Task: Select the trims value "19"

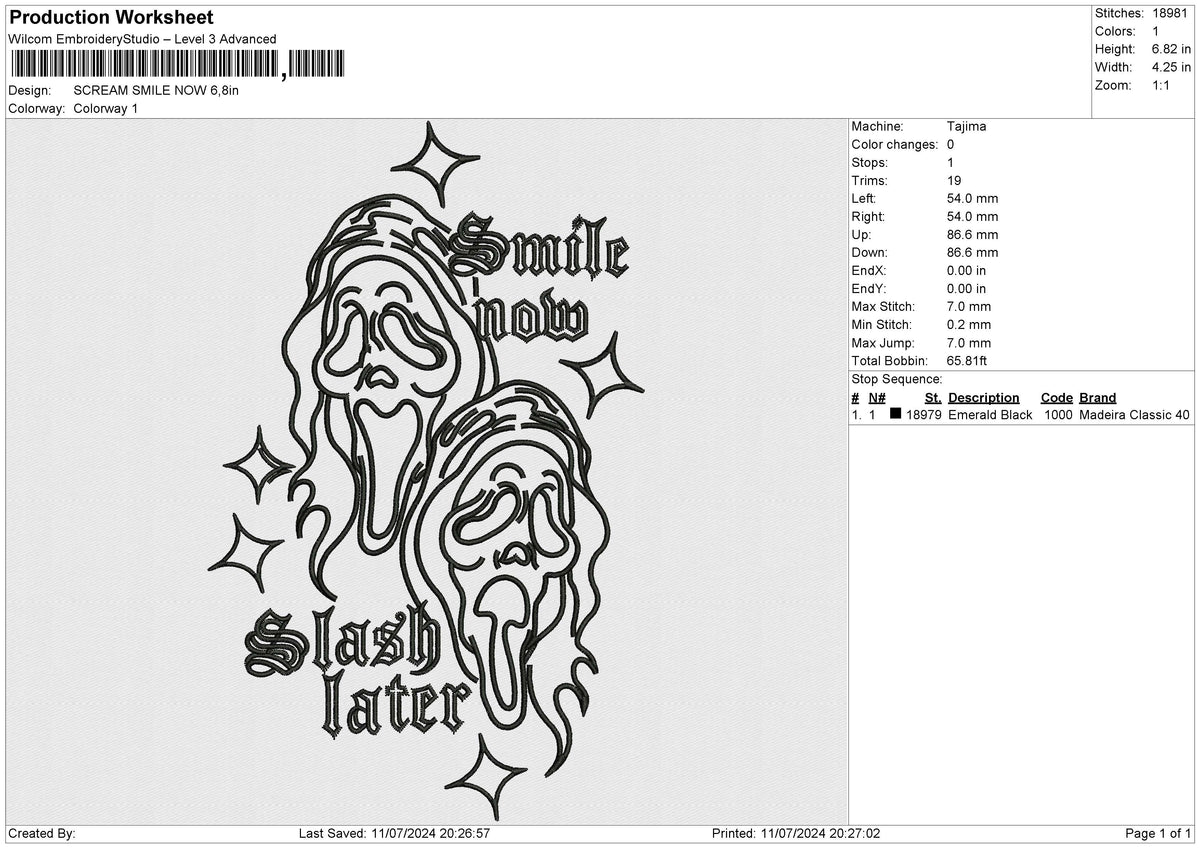Action: 954,180
